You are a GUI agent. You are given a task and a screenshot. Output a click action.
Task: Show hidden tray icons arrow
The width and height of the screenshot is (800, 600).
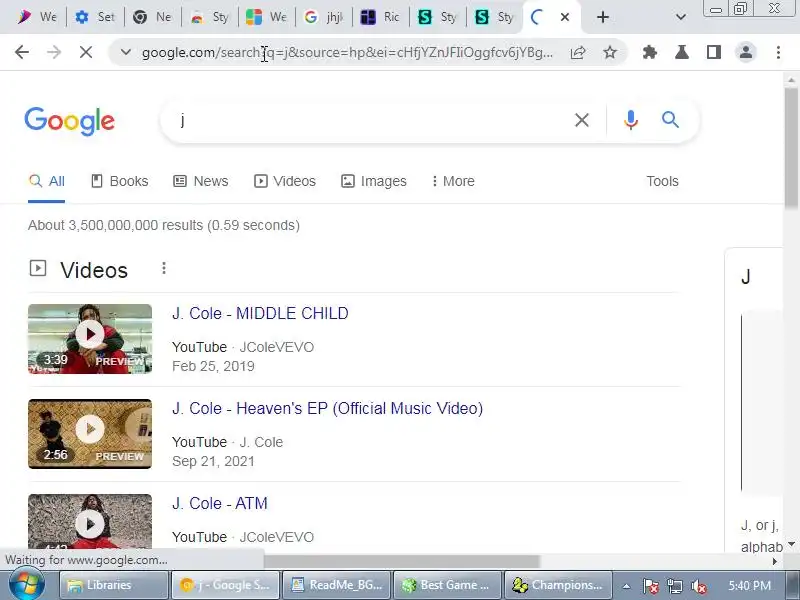point(626,586)
